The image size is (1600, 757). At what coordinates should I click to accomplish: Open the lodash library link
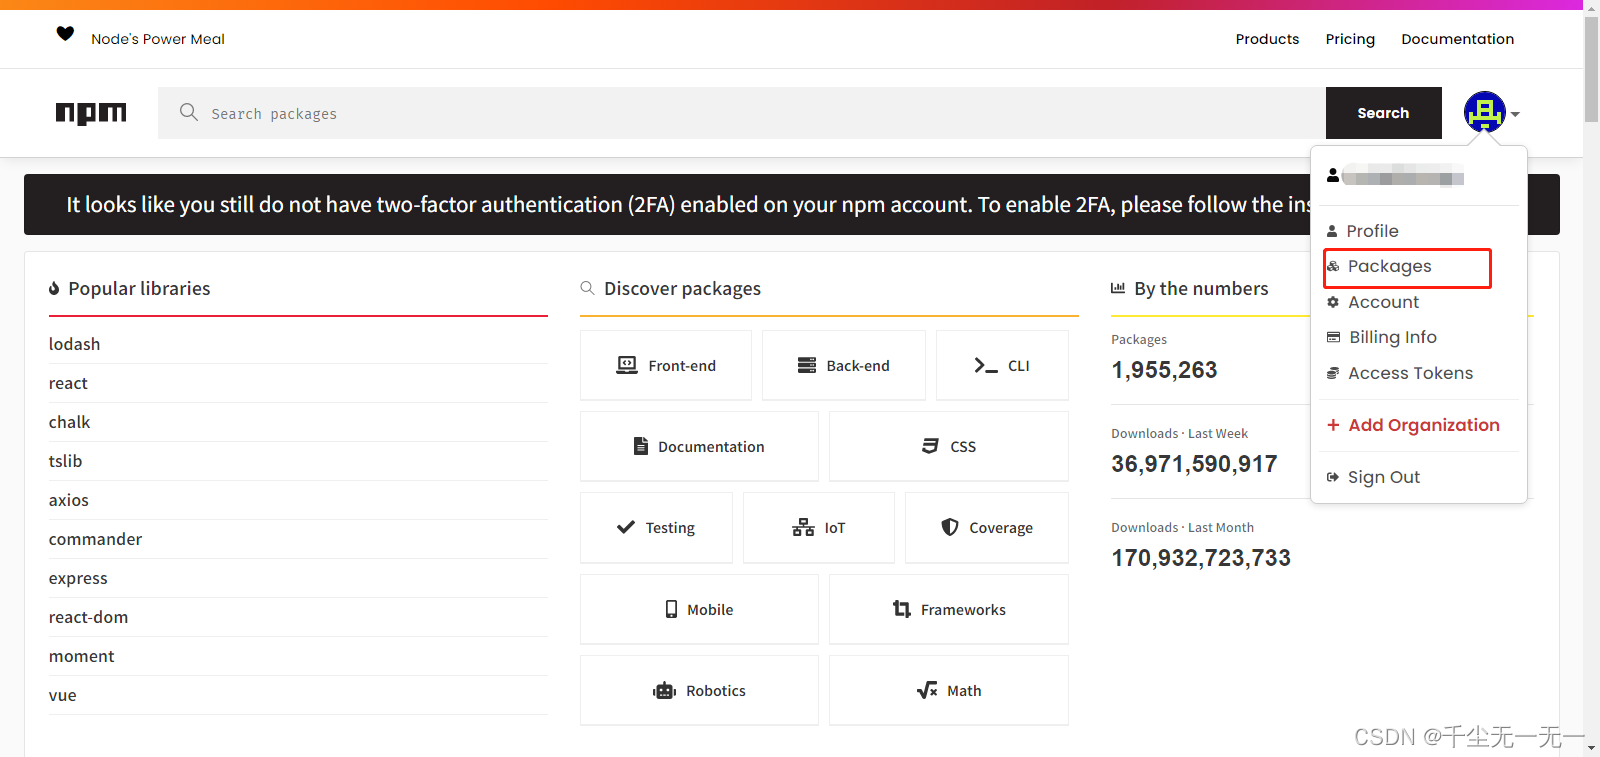tap(75, 344)
